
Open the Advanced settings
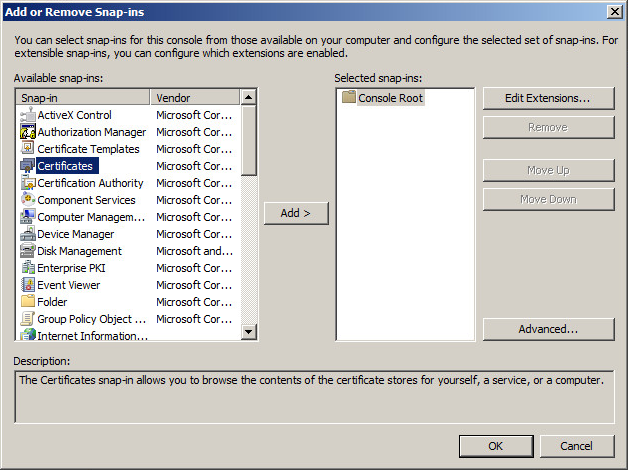click(548, 329)
